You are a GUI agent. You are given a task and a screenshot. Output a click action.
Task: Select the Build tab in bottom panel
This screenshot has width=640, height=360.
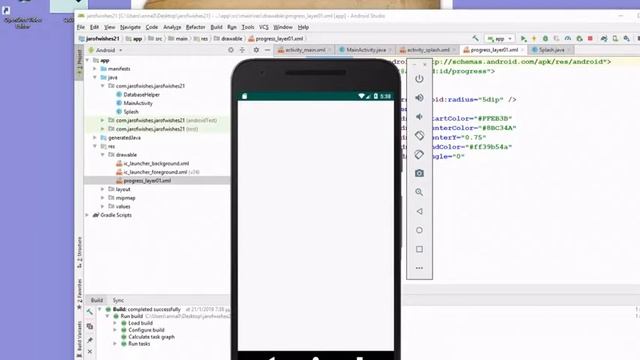click(x=97, y=300)
